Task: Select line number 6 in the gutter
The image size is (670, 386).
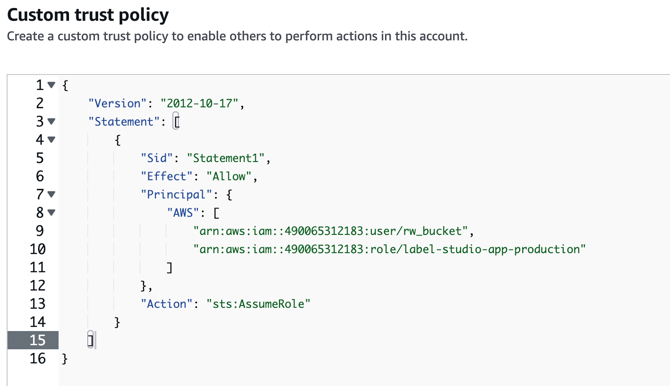Action: [40, 176]
